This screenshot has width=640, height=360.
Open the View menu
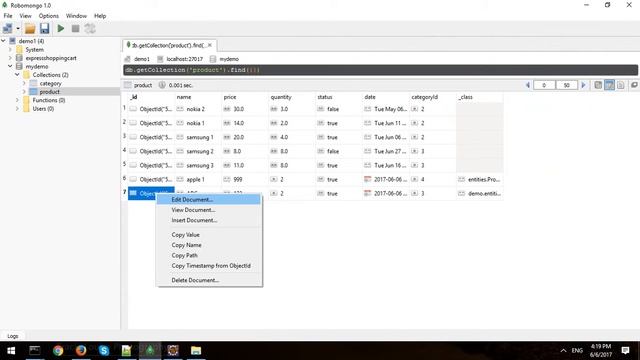coord(25,16)
